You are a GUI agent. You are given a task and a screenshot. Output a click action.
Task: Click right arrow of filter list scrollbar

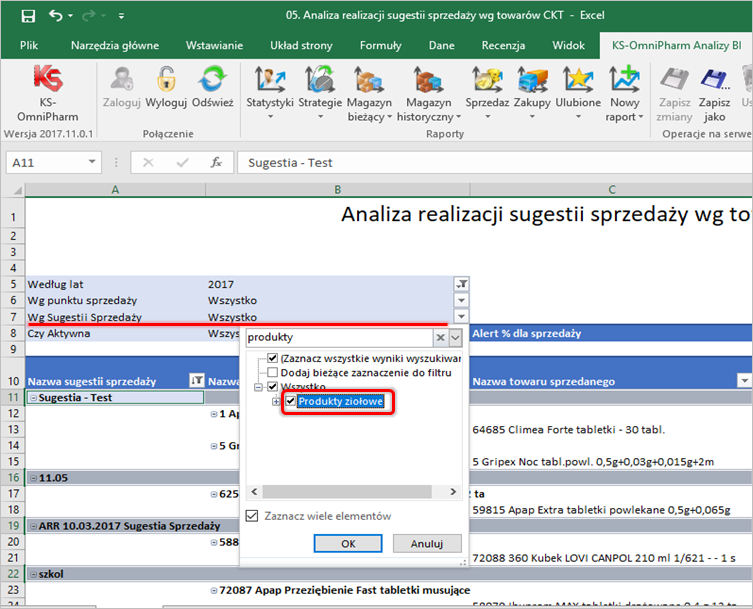coord(453,491)
